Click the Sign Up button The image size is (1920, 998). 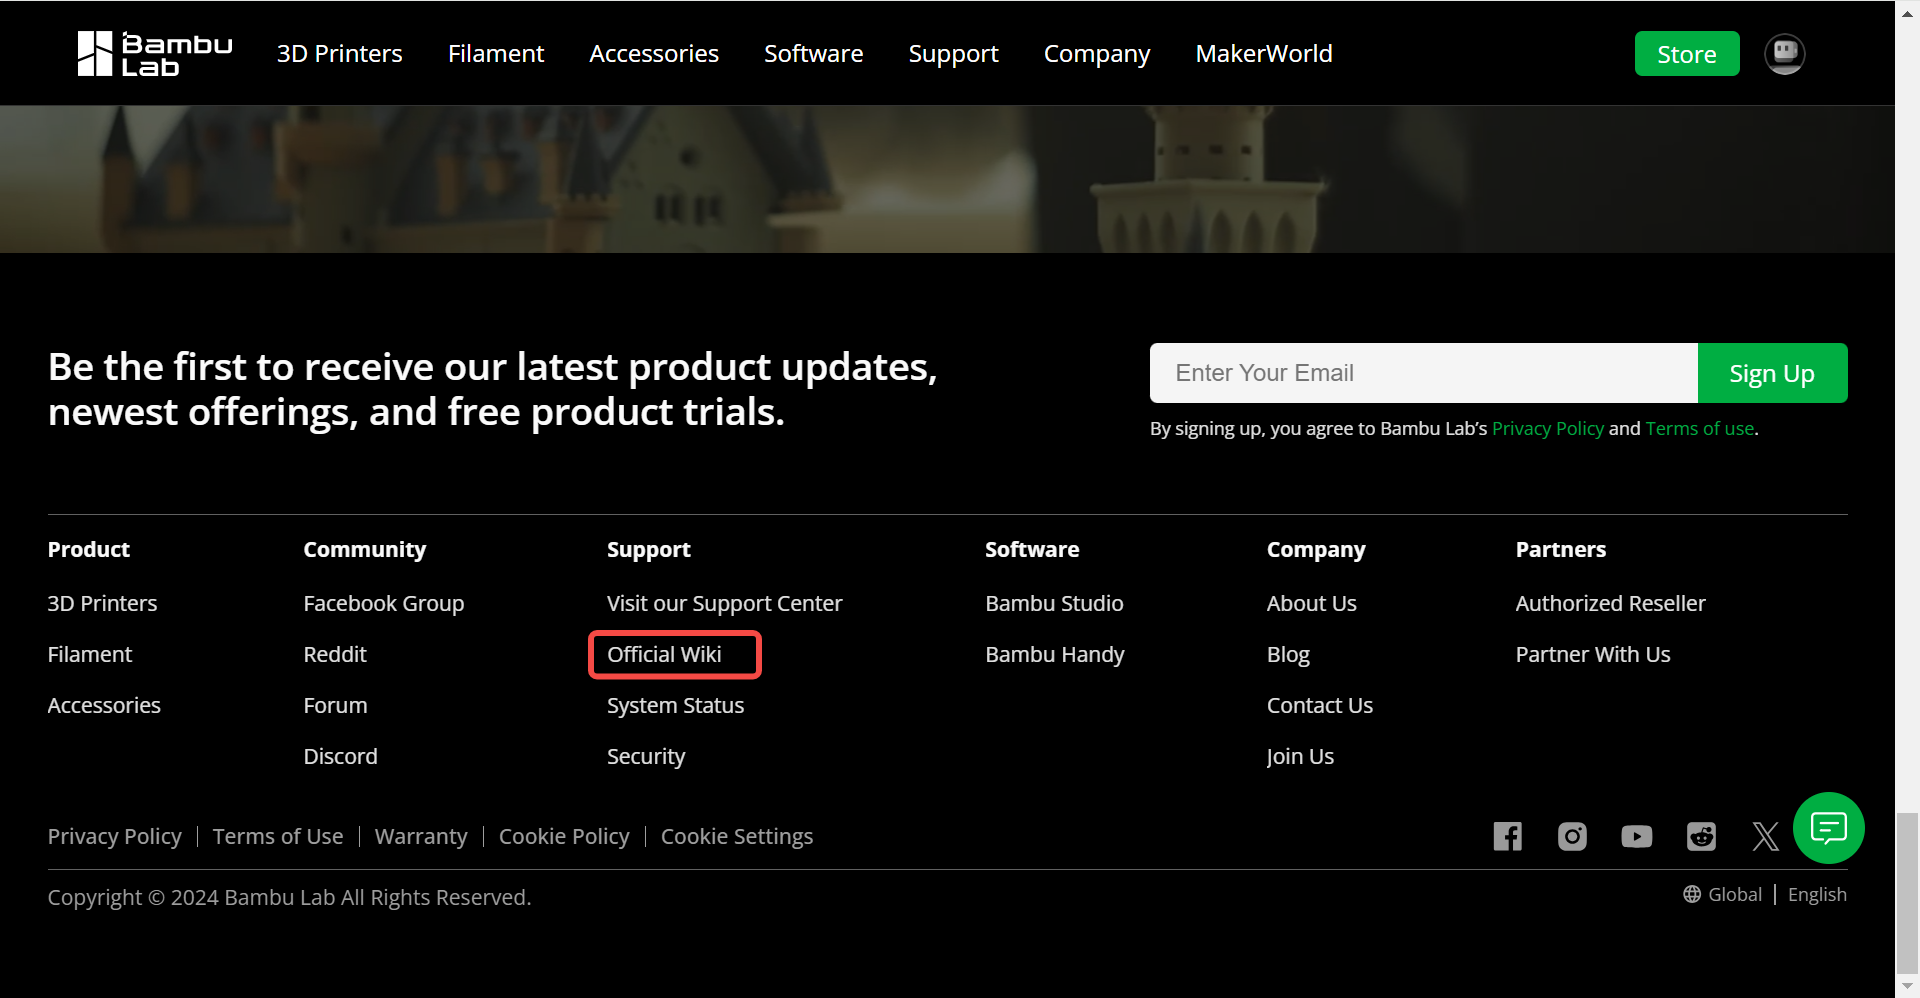pyautogui.click(x=1772, y=373)
